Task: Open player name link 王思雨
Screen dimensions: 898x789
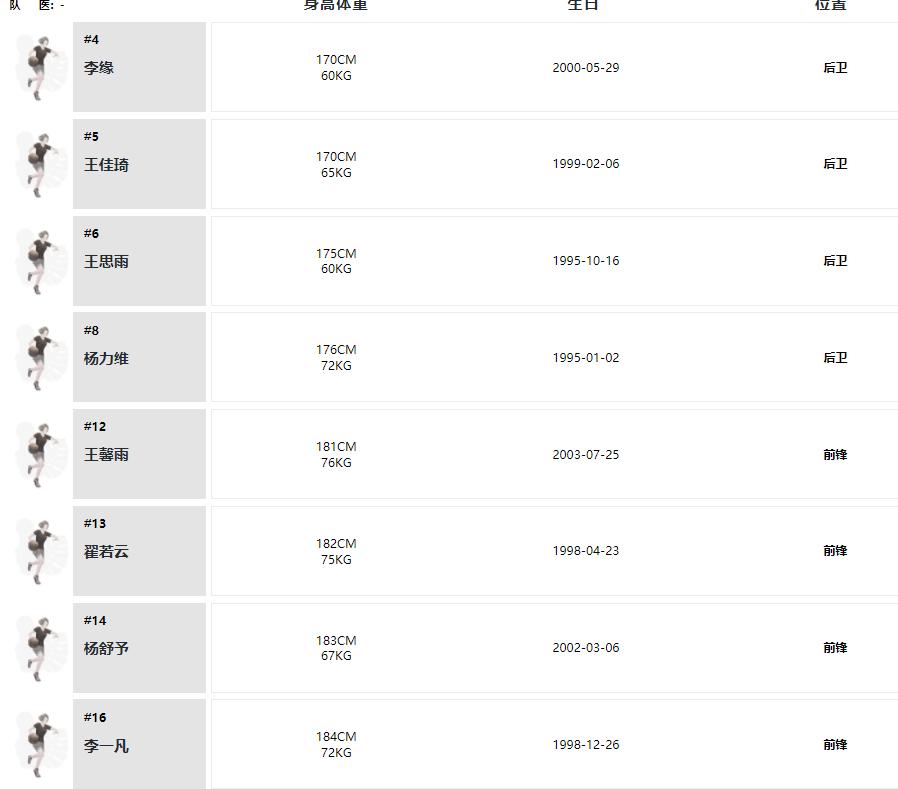Action: (106, 262)
